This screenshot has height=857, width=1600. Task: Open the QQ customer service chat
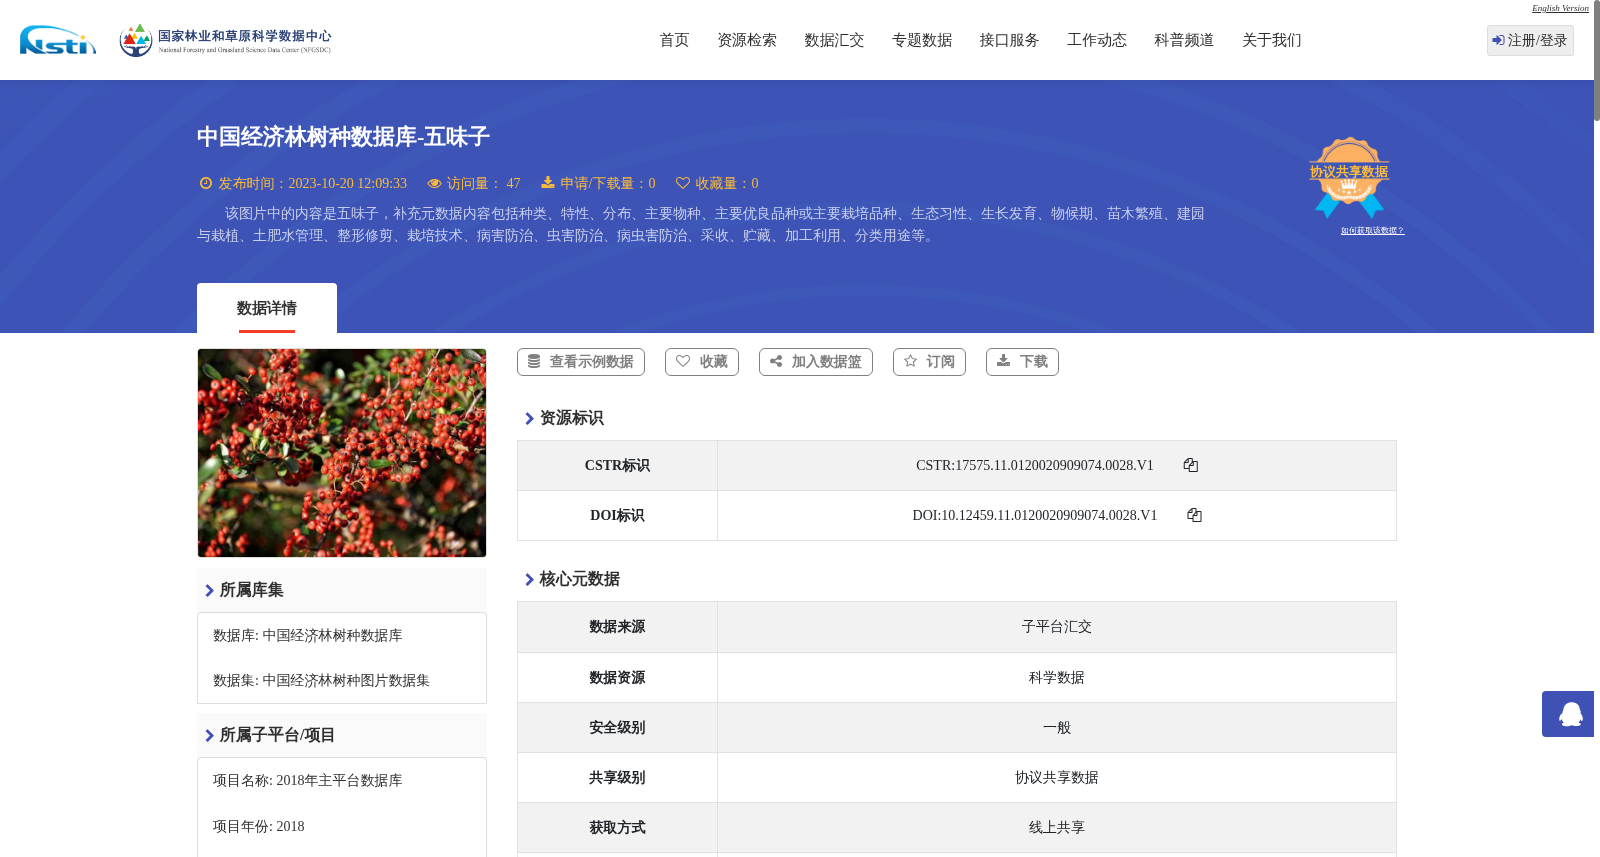(x=1568, y=714)
